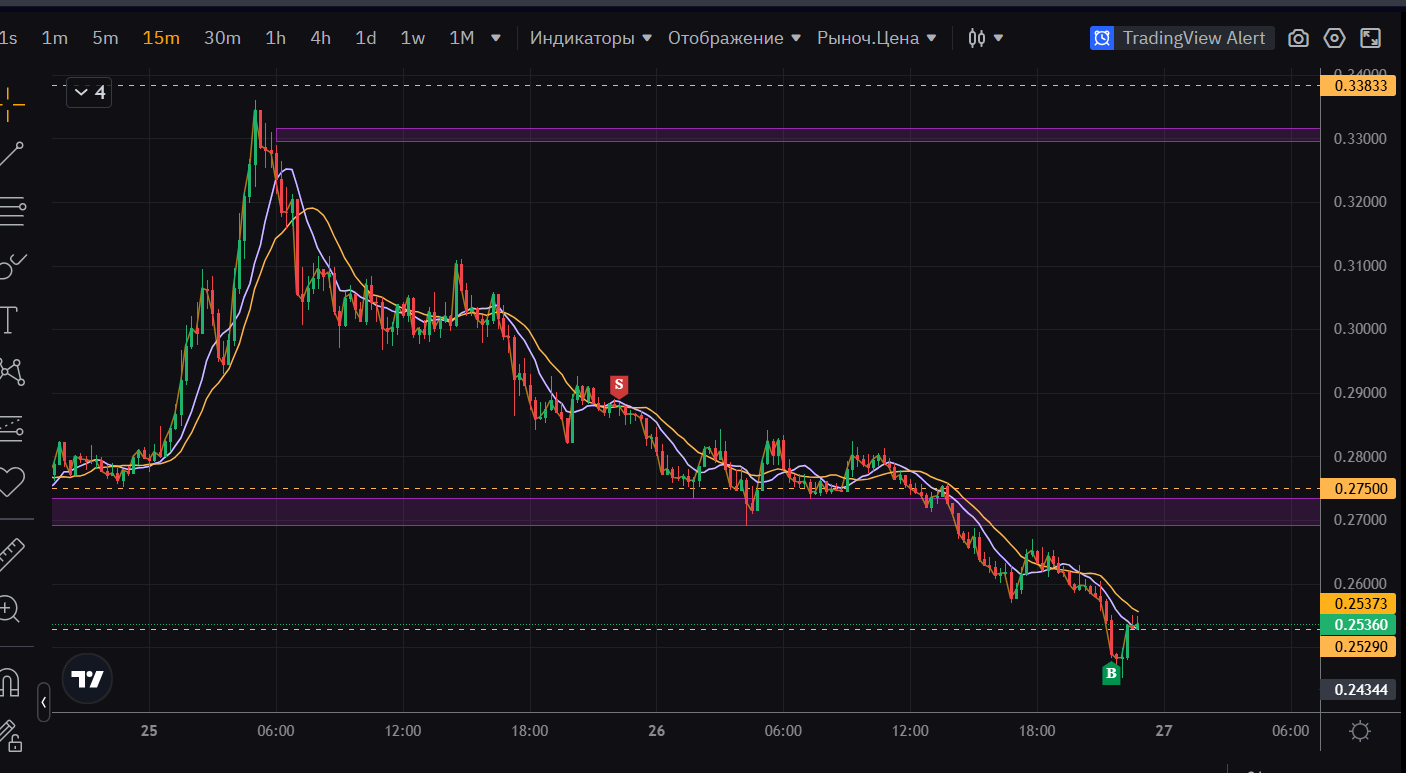The image size is (1406, 773).
Task: Switch to the 4h timeframe
Action: coord(320,38)
